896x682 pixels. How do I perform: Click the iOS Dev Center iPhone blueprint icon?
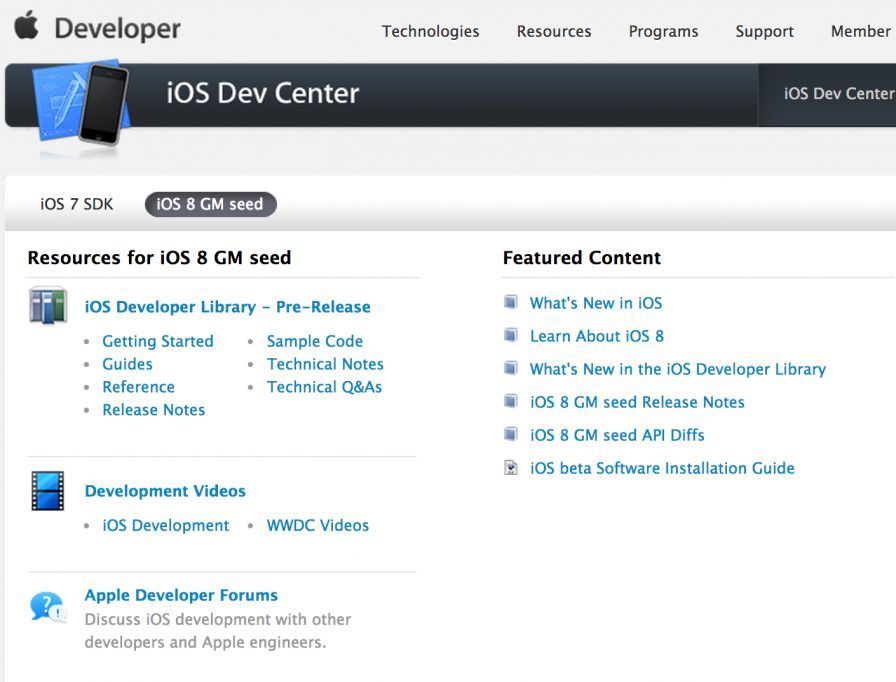tap(81, 103)
